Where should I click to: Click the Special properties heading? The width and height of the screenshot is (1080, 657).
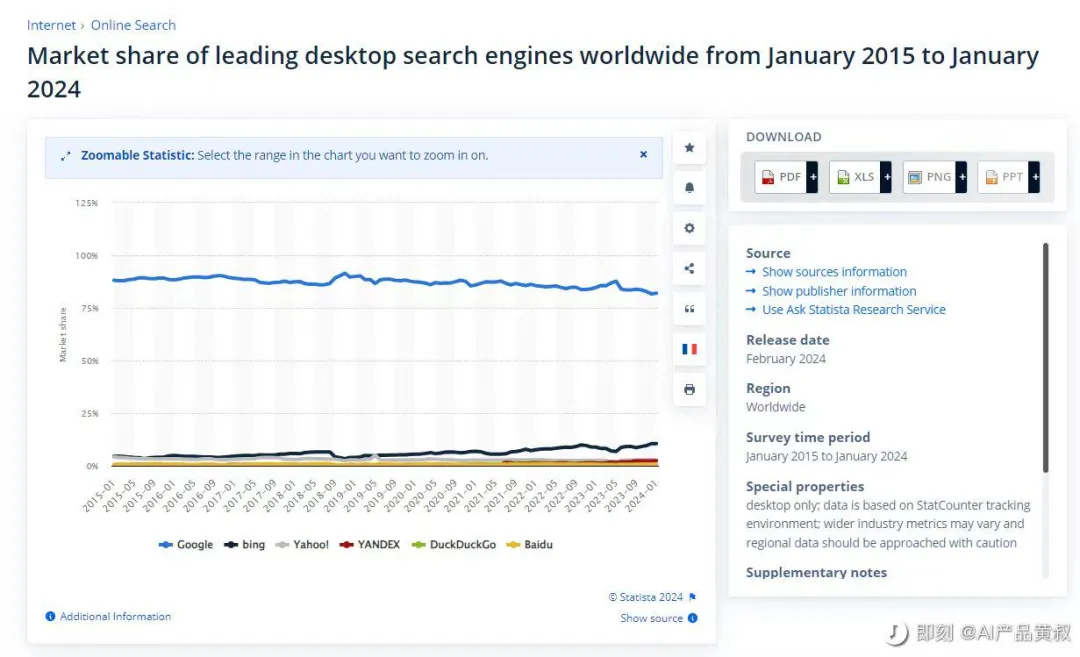tap(804, 487)
